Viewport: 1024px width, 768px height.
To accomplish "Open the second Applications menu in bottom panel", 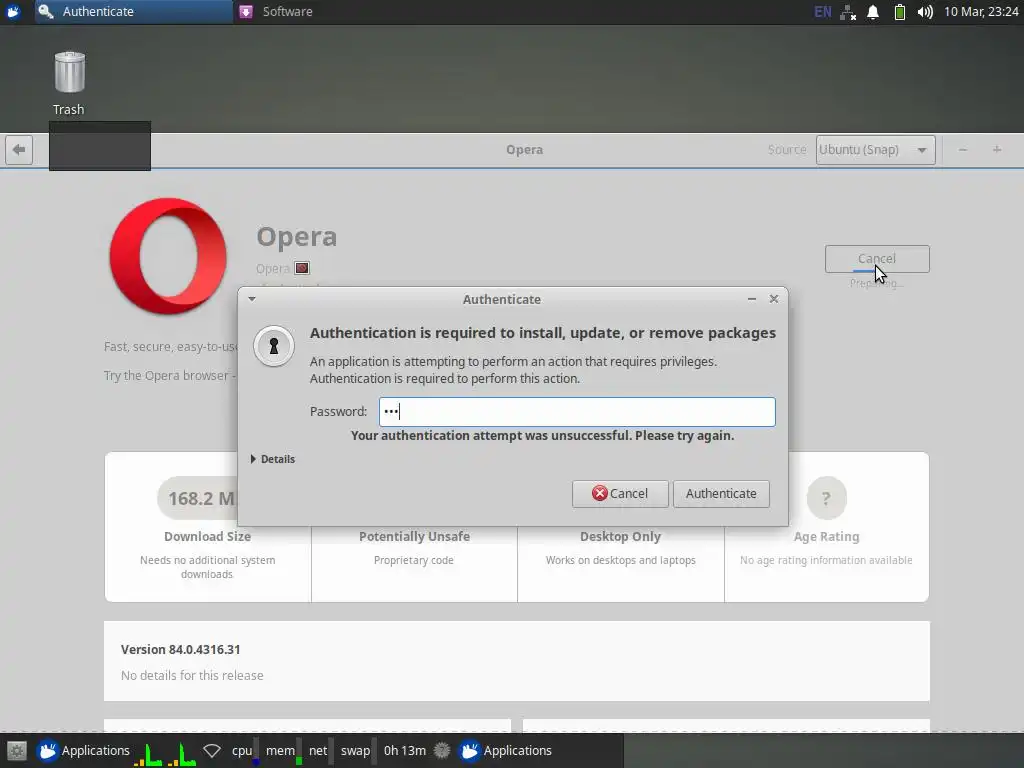I will [x=505, y=751].
